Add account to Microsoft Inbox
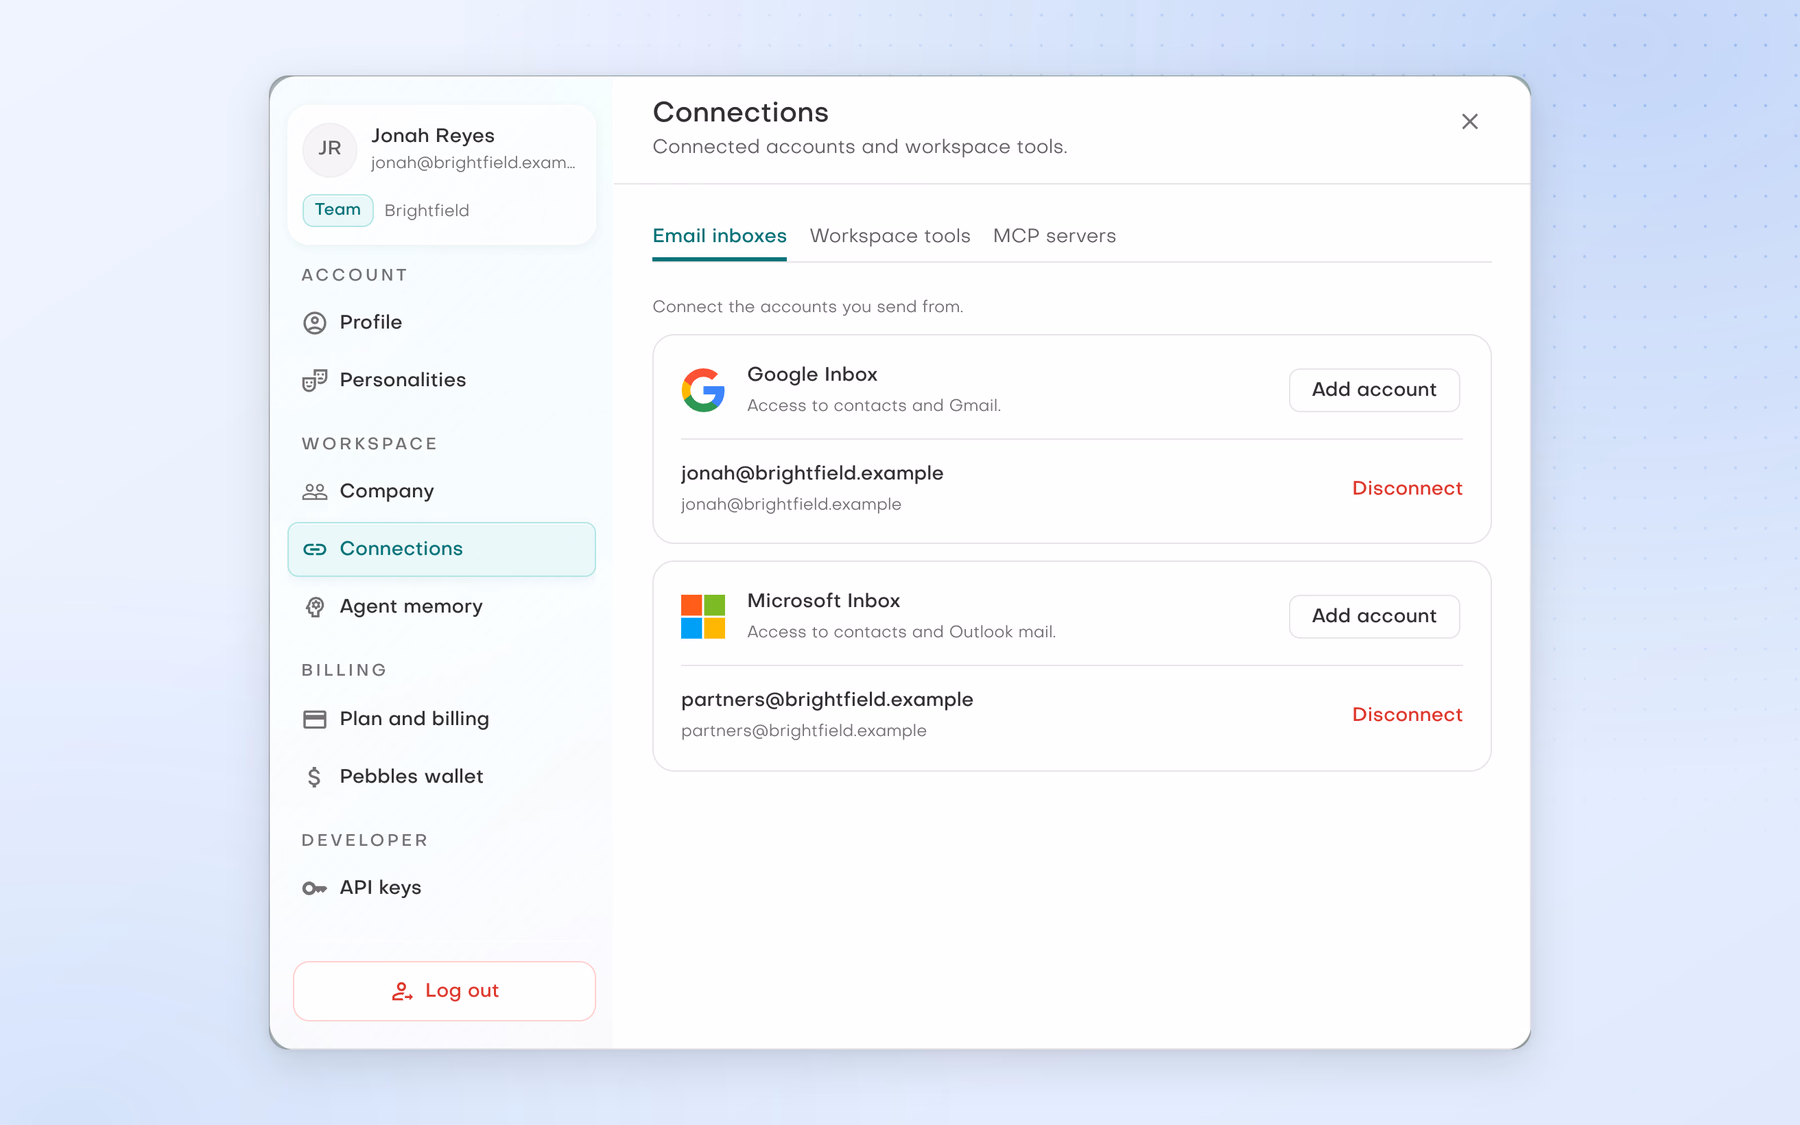This screenshot has width=1800, height=1125. coord(1374,616)
